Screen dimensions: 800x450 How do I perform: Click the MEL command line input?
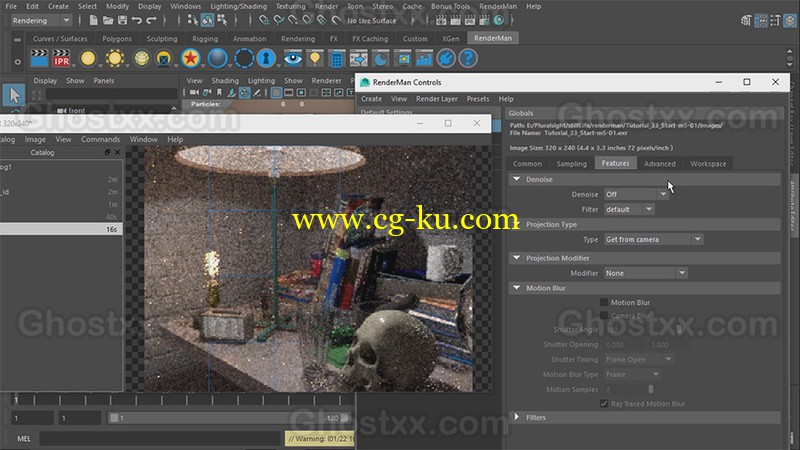[161, 439]
